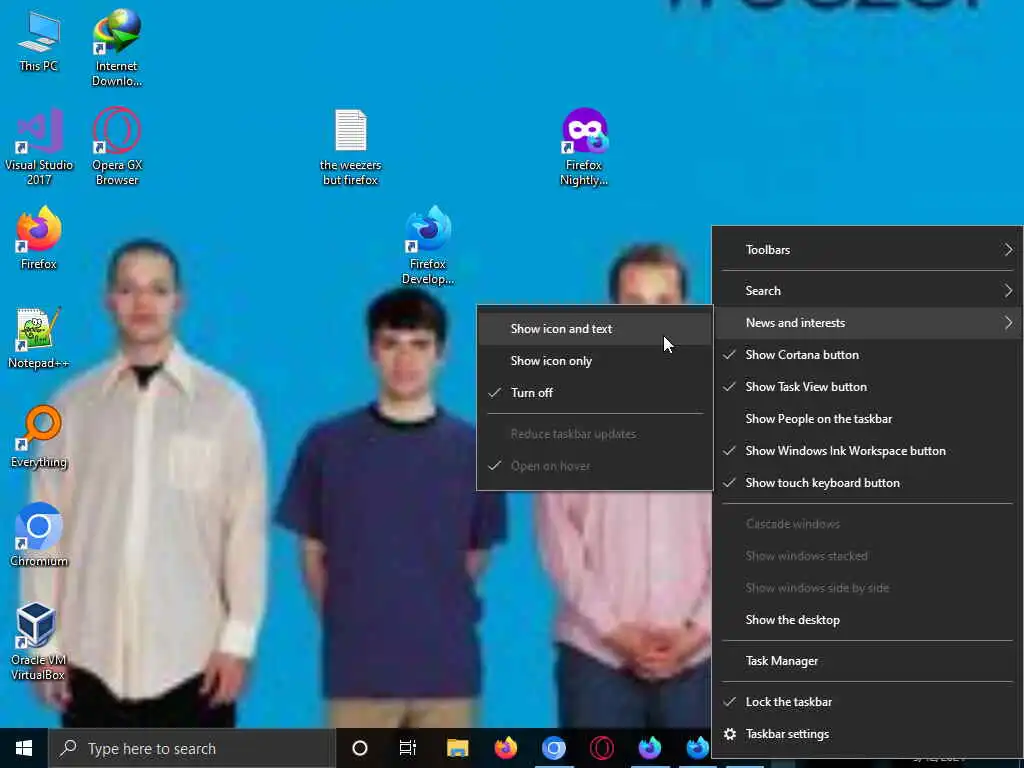Open the Windows Start menu
The height and width of the screenshot is (768, 1024).
(x=24, y=748)
